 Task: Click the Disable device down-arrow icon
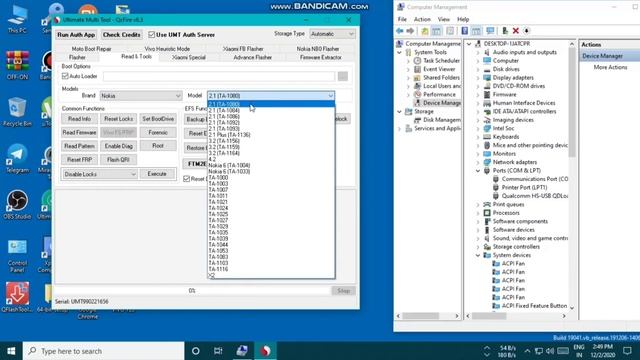(x=526, y=31)
